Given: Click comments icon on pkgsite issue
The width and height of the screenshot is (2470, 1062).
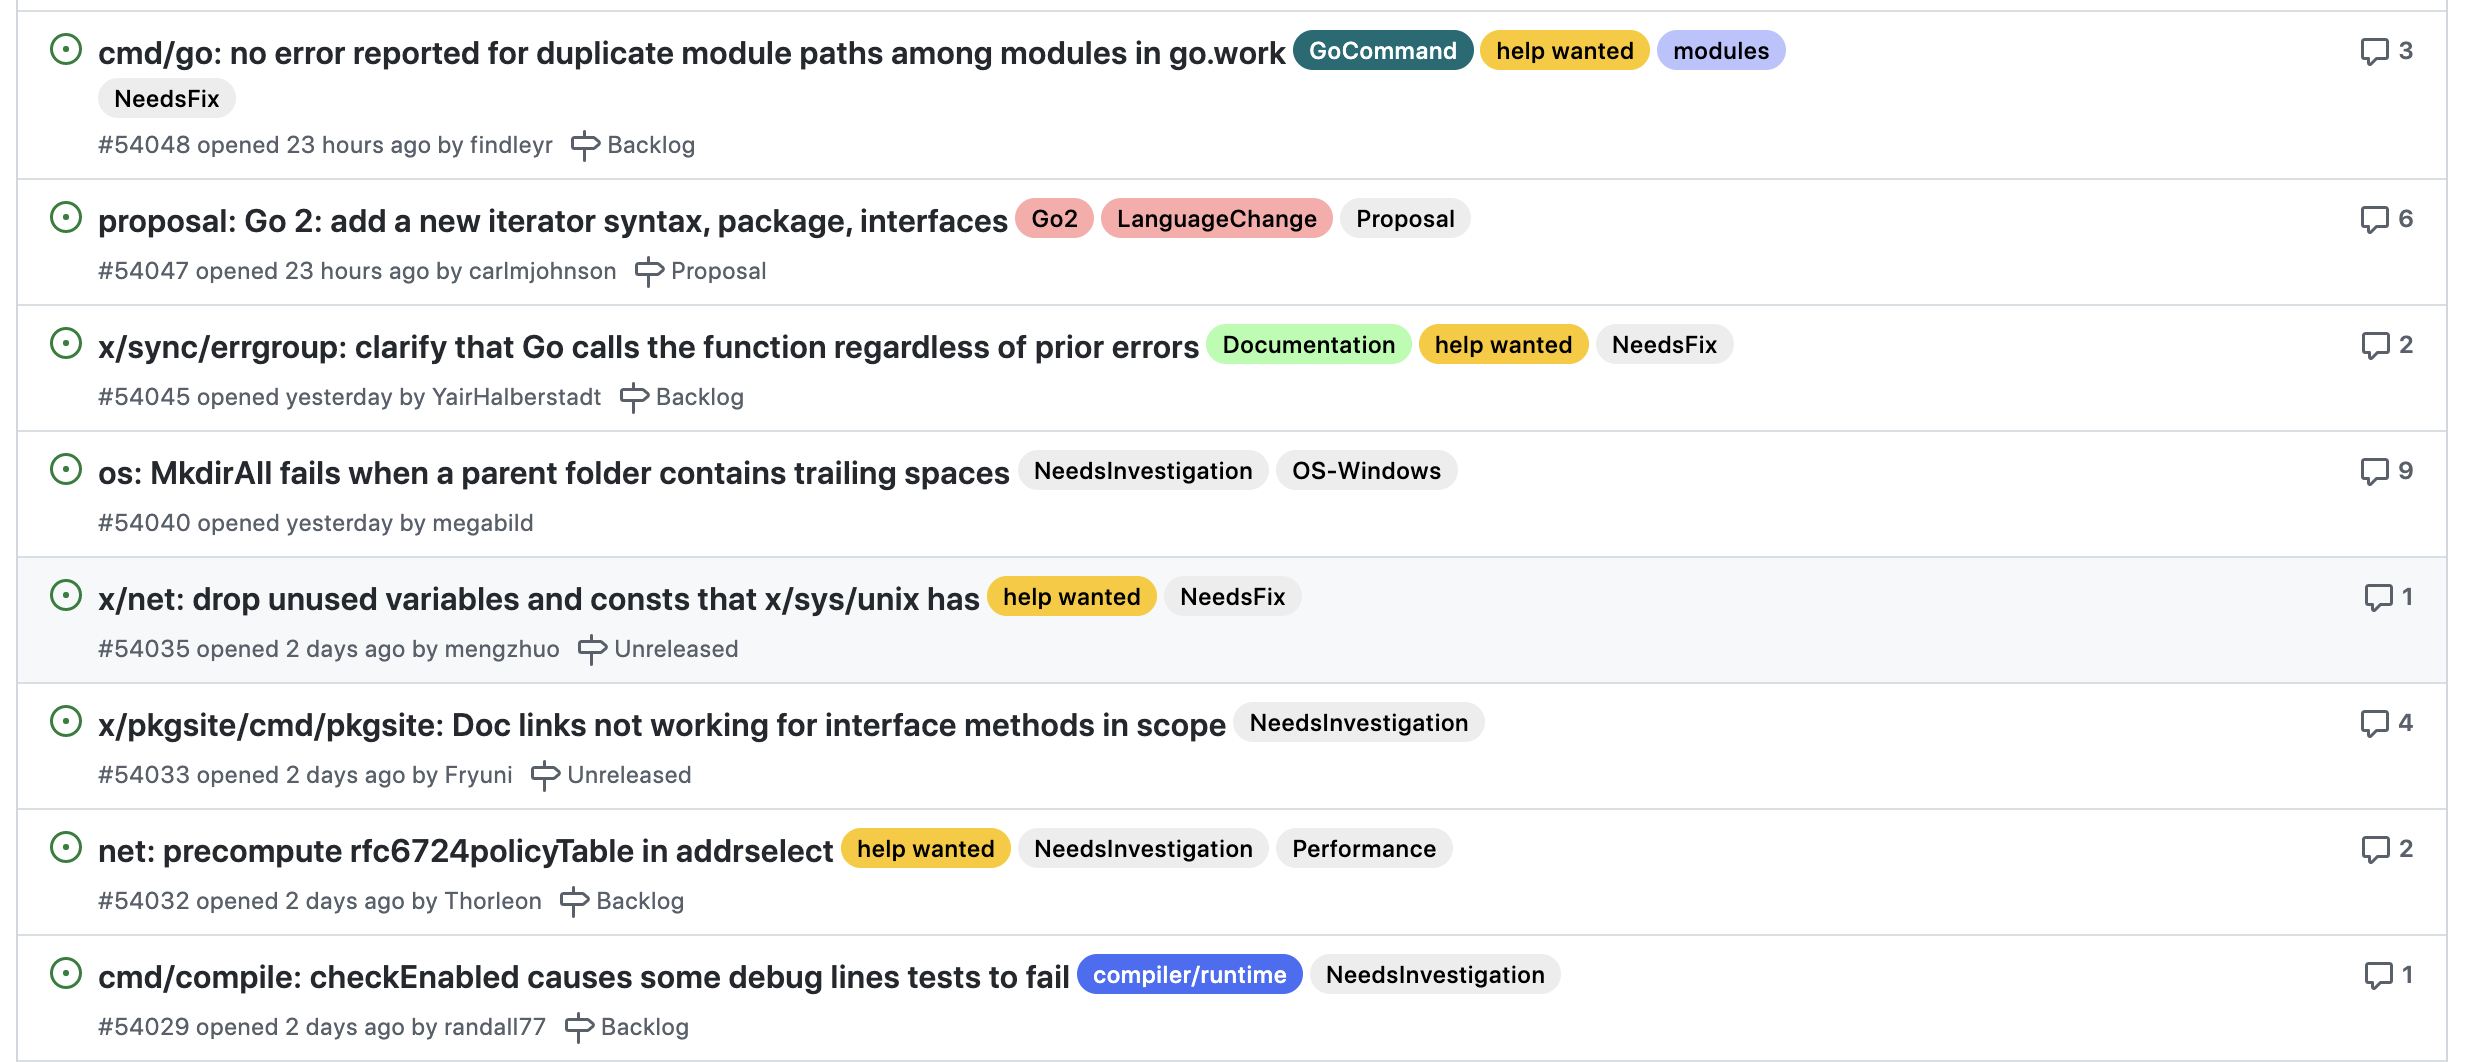Looking at the screenshot, I should coord(2374,723).
